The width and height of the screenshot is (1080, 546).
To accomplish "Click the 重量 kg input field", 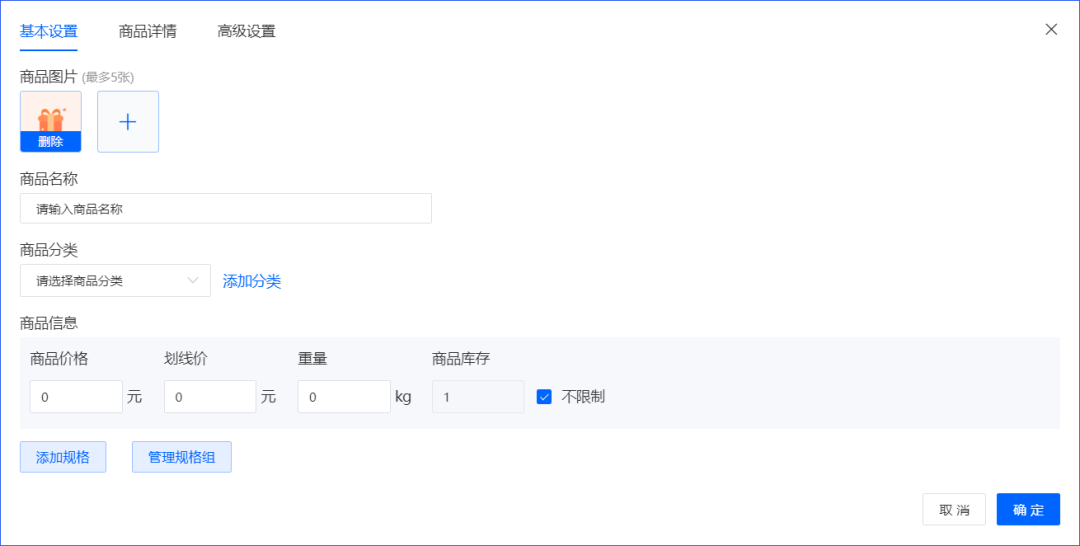I will point(344,397).
